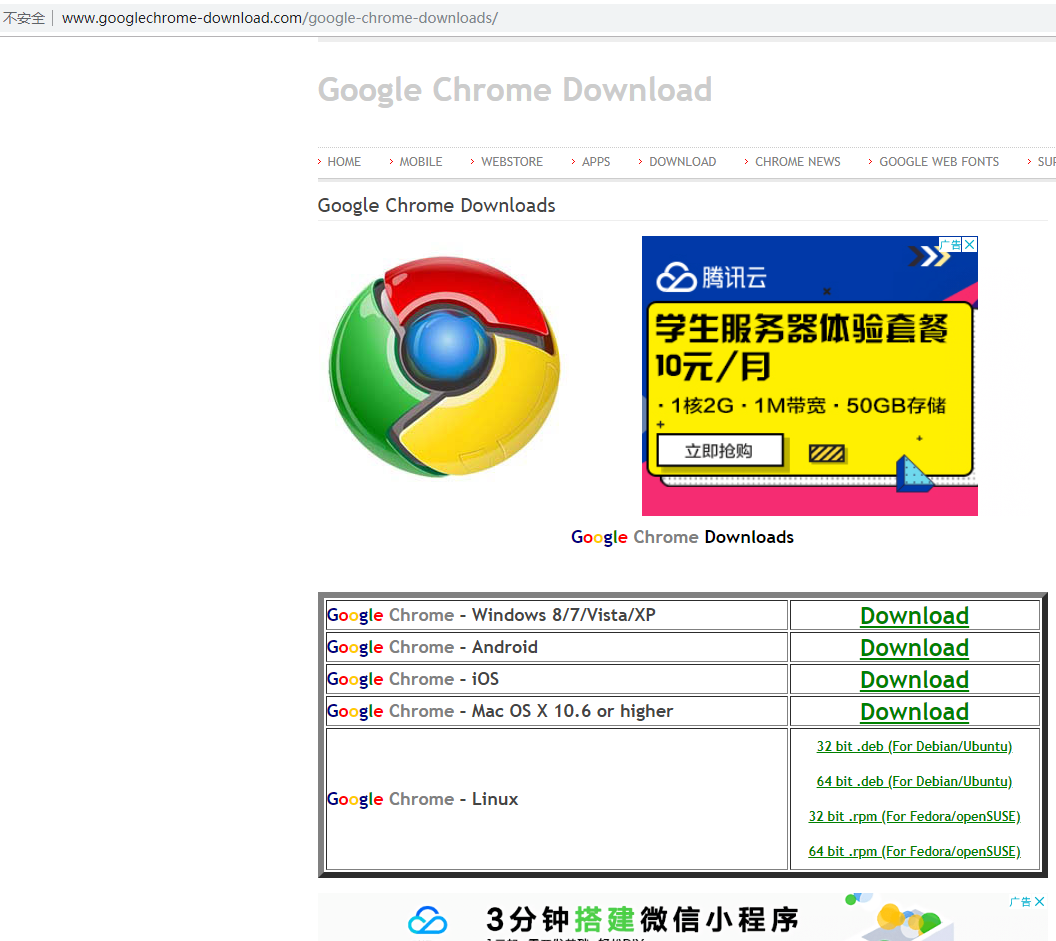Viewport: 1056px width, 941px height.
Task: Open the DOWNLOAD navigation item
Action: pyautogui.click(x=682, y=162)
